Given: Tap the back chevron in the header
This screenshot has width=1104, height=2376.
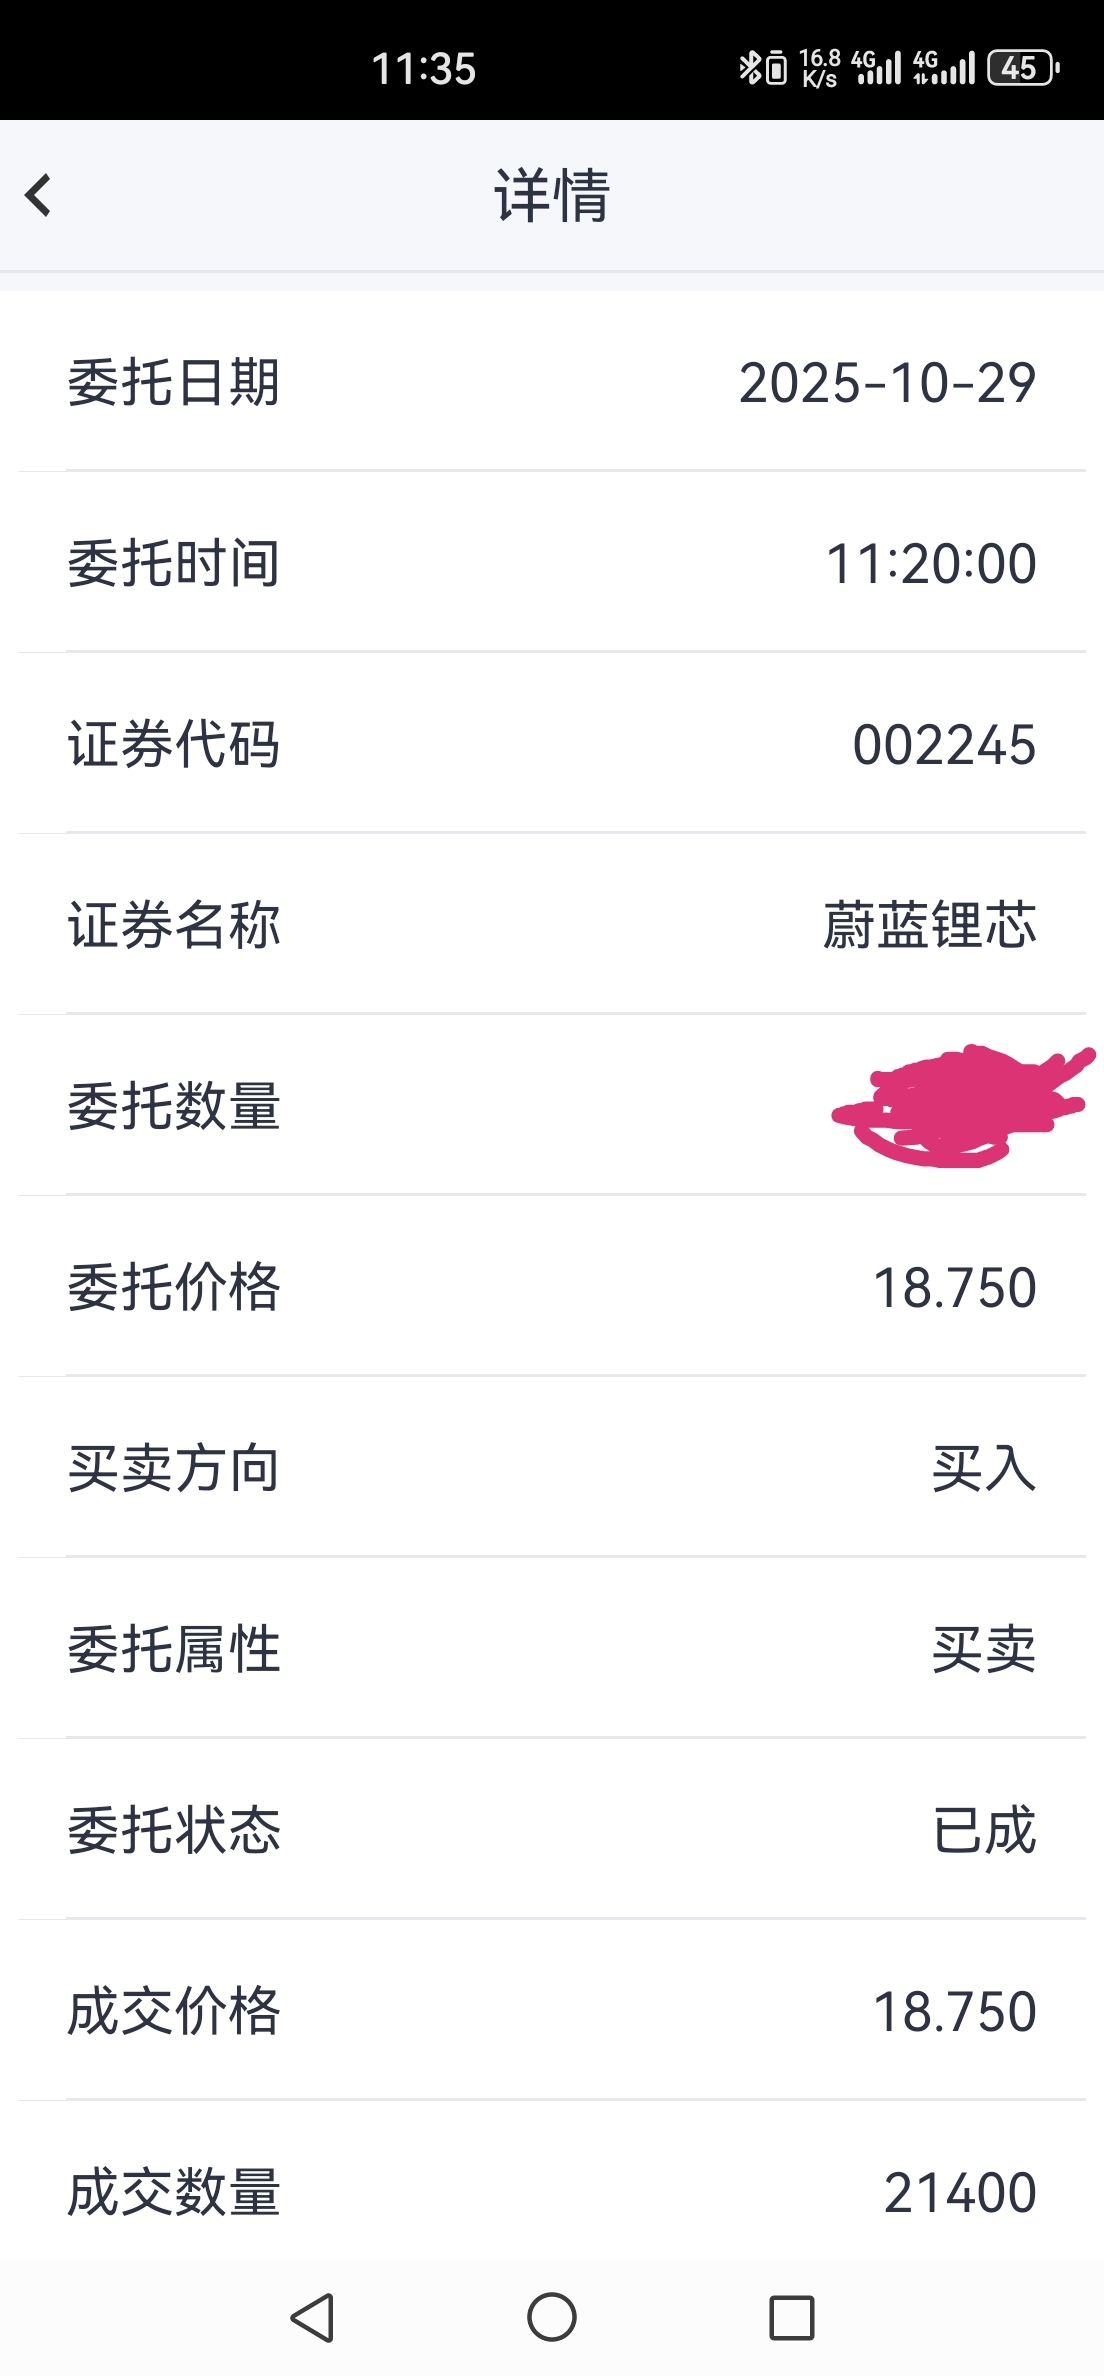Looking at the screenshot, I should pyautogui.click(x=39, y=195).
